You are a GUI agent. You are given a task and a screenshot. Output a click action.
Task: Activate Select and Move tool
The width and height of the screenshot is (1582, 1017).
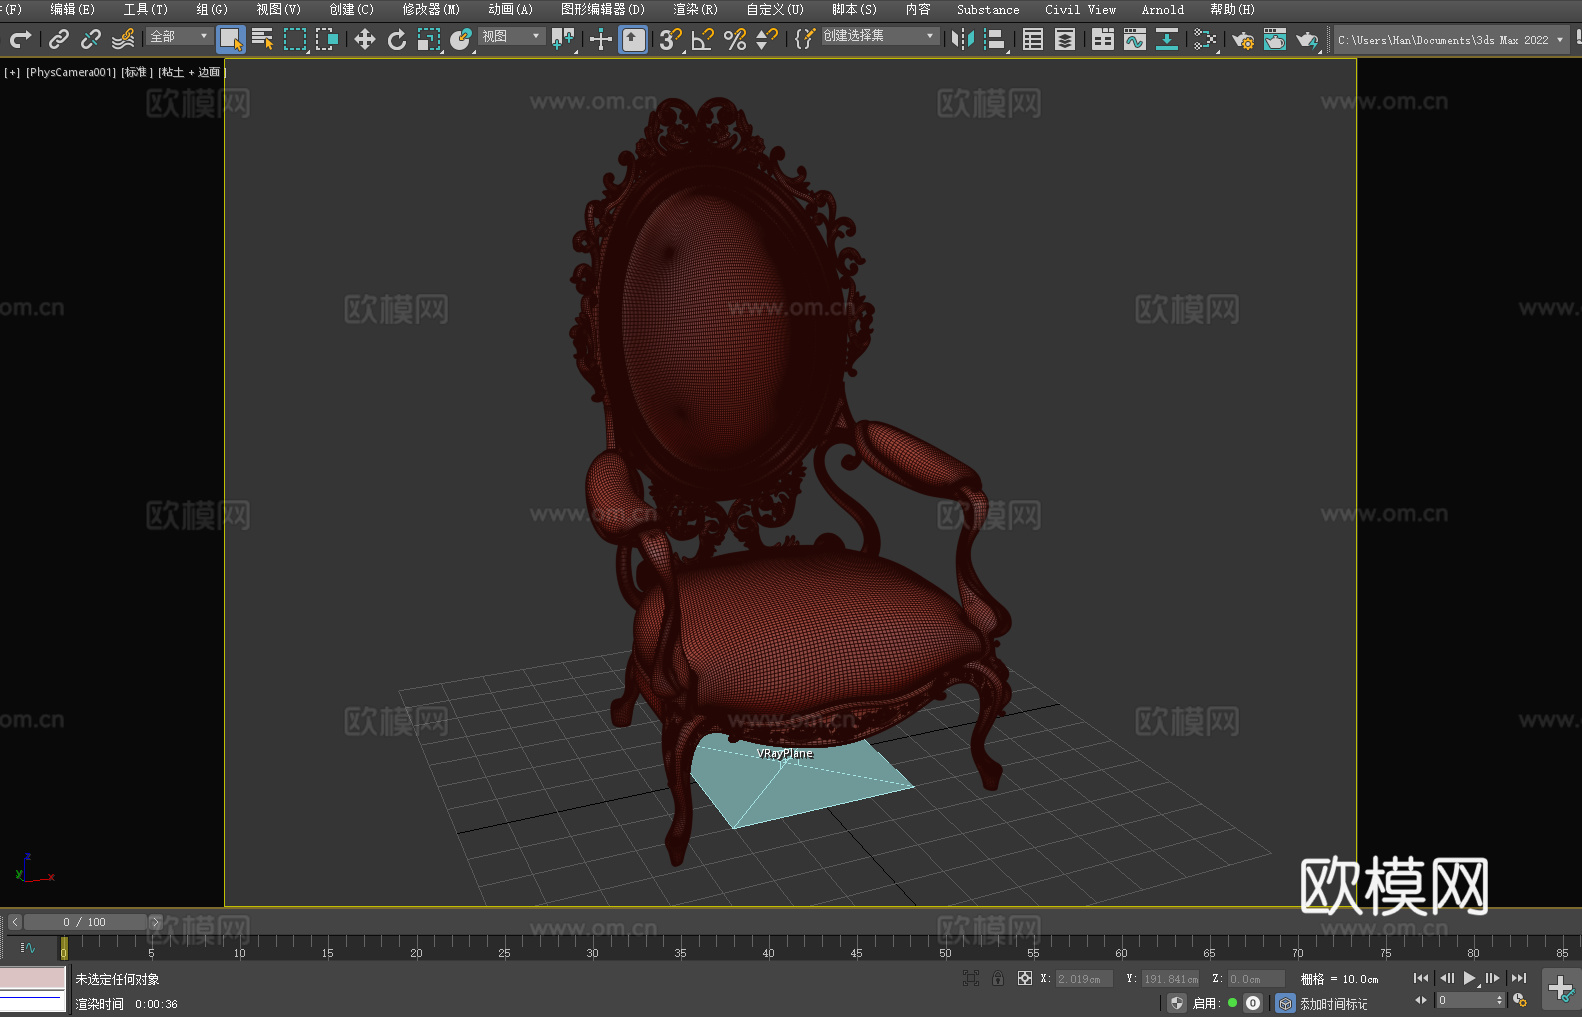pyautogui.click(x=365, y=39)
